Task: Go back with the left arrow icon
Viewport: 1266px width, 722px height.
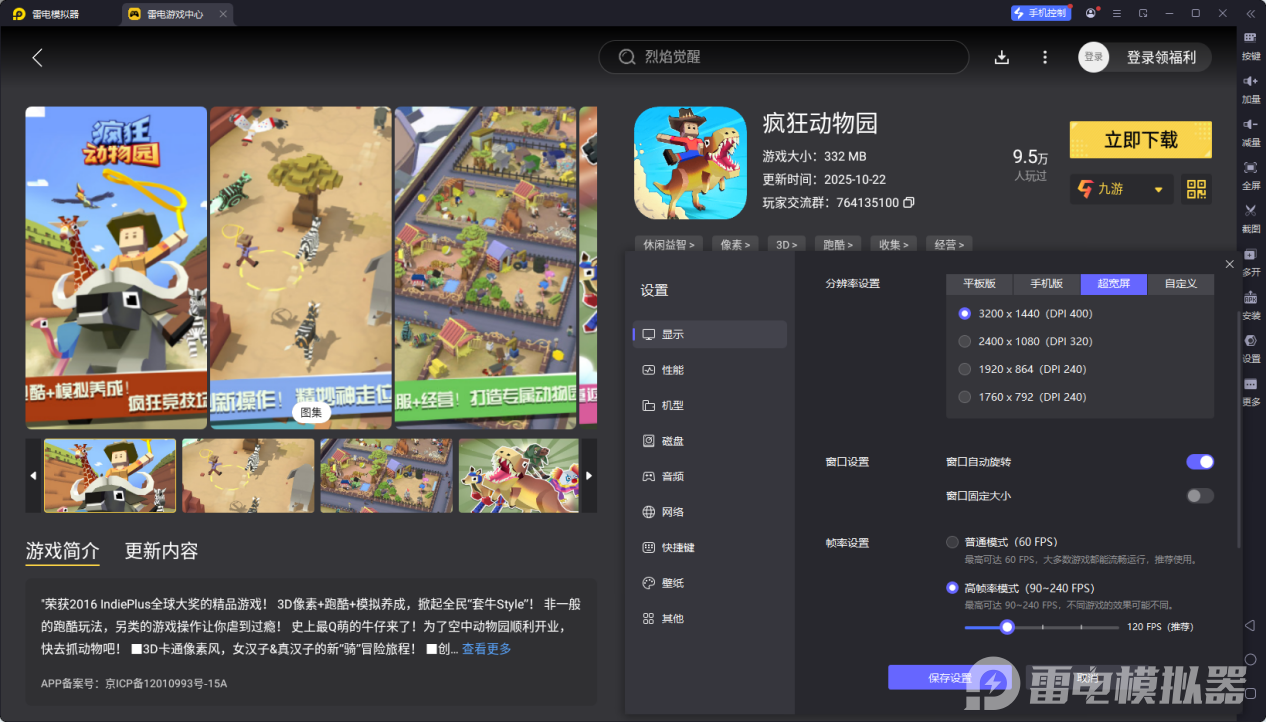Action: click(37, 57)
